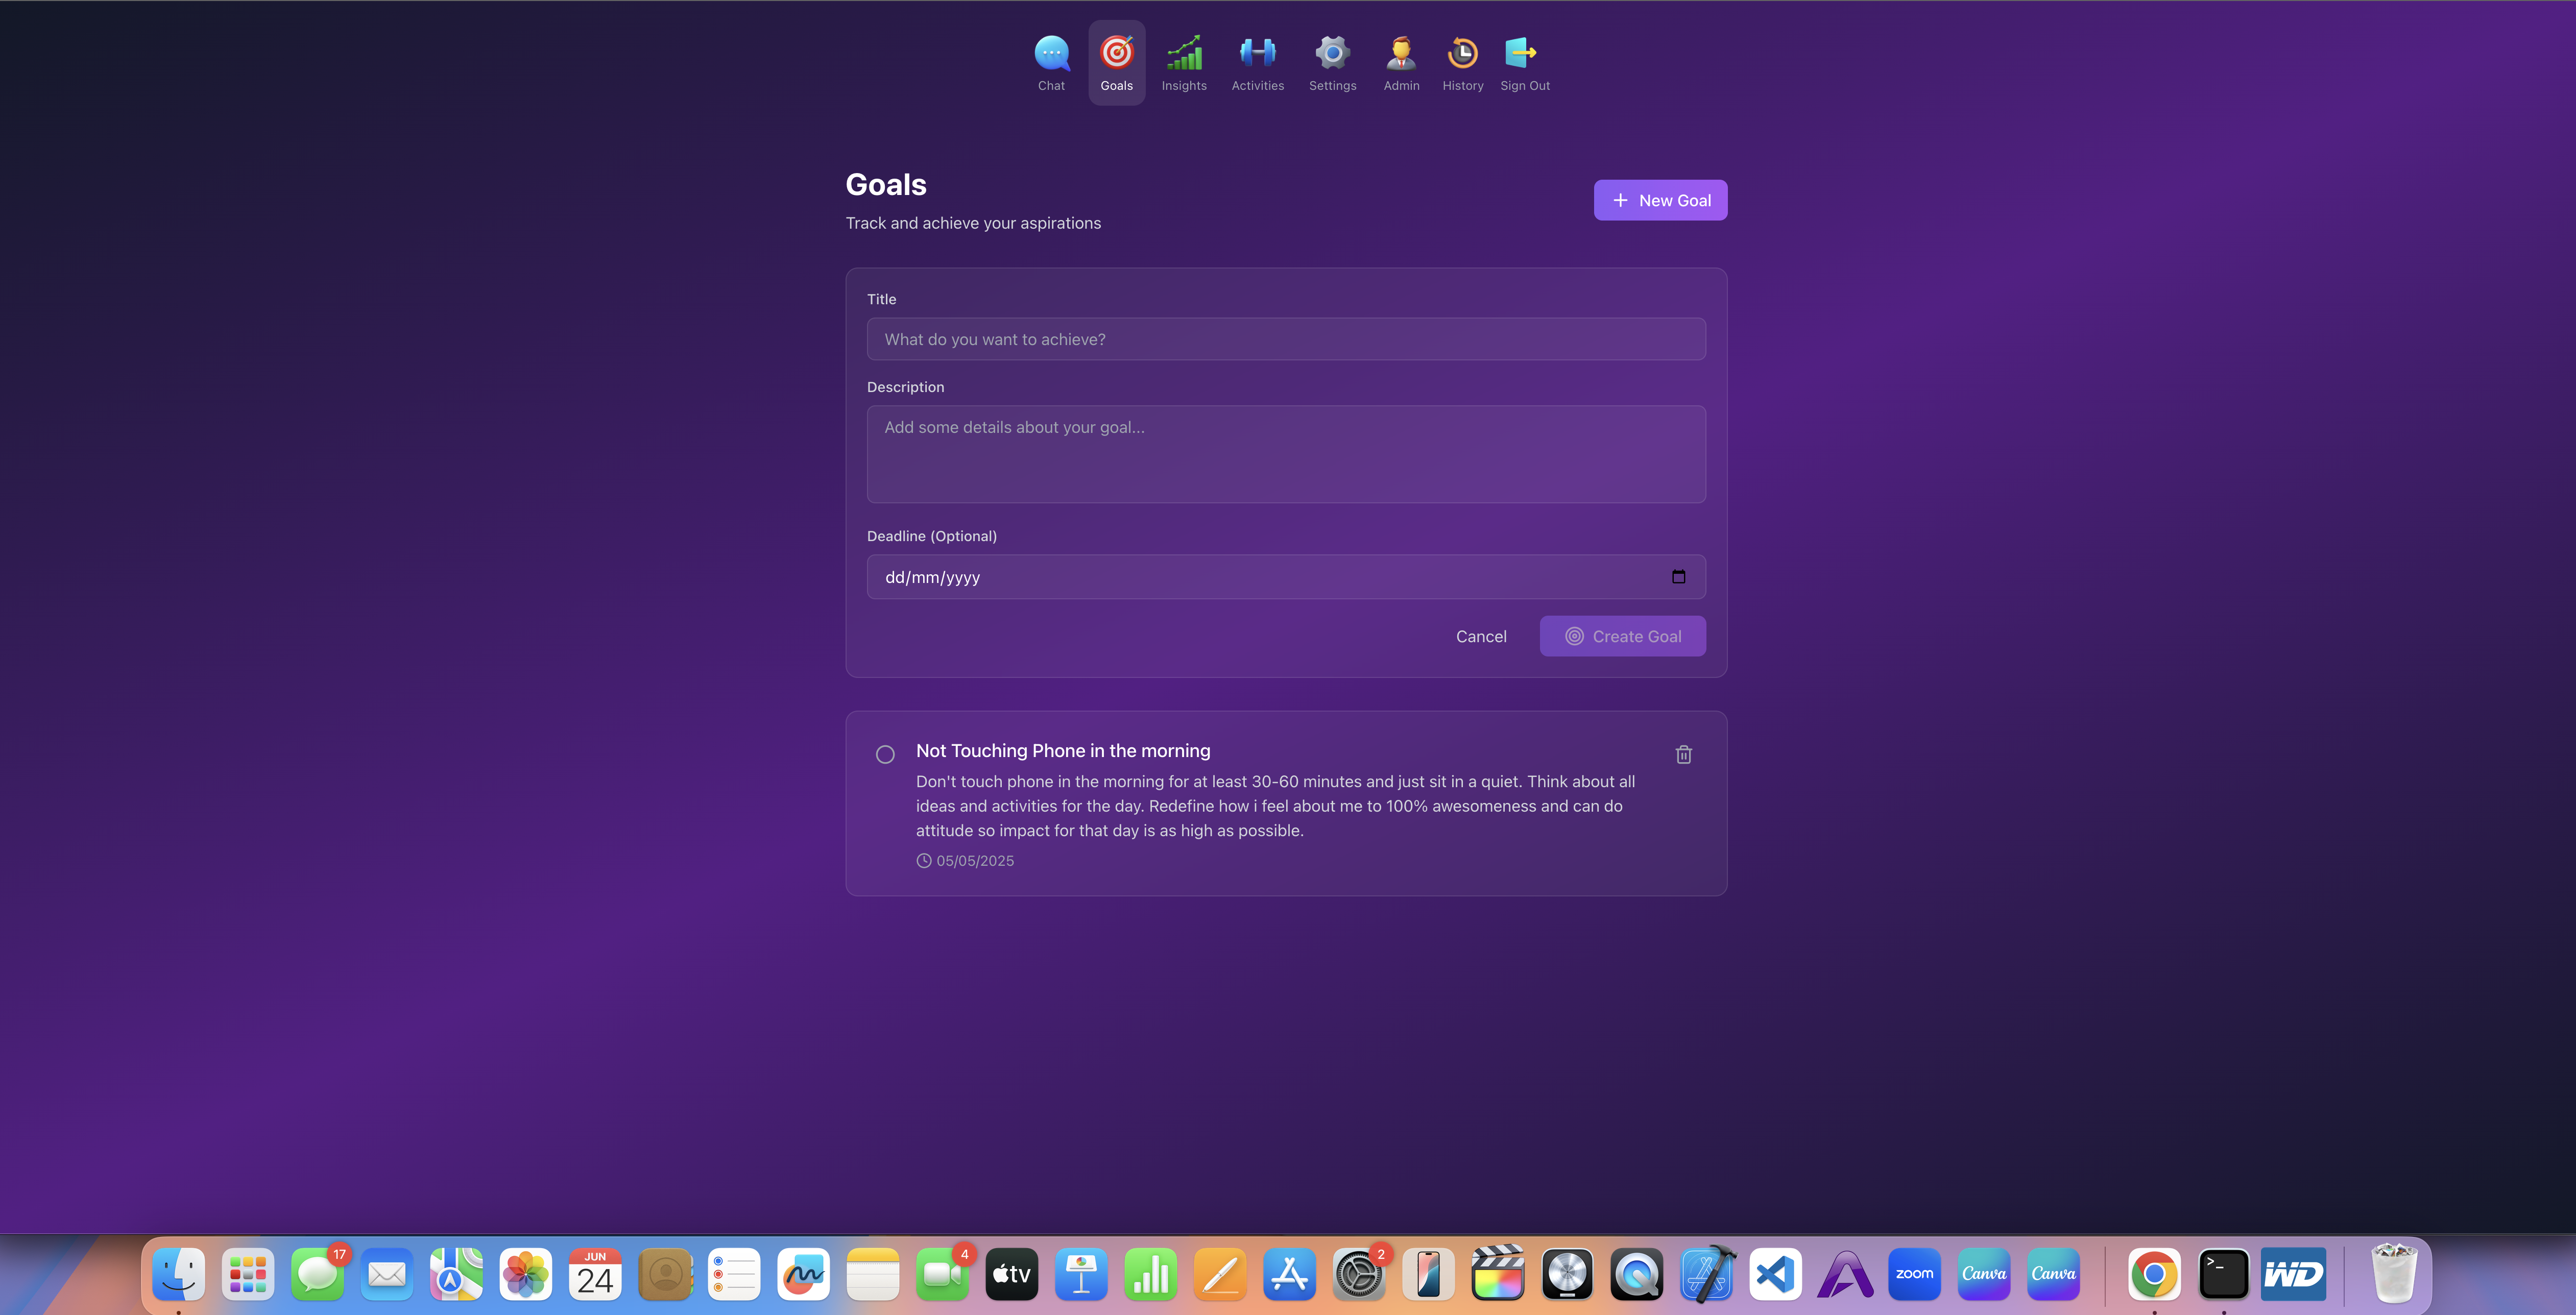Open the Insights chart icon

click(x=1184, y=52)
